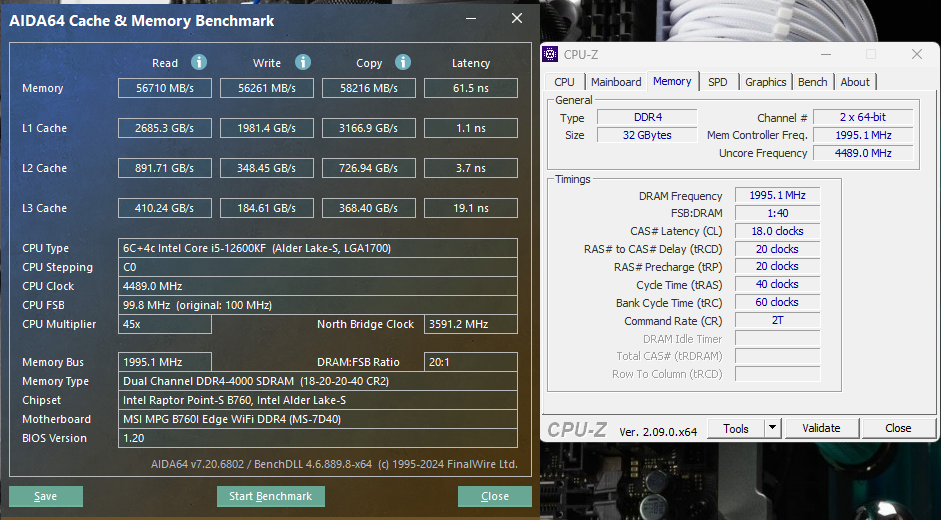Click the CPU Multiplier value 45x

(x=164, y=324)
